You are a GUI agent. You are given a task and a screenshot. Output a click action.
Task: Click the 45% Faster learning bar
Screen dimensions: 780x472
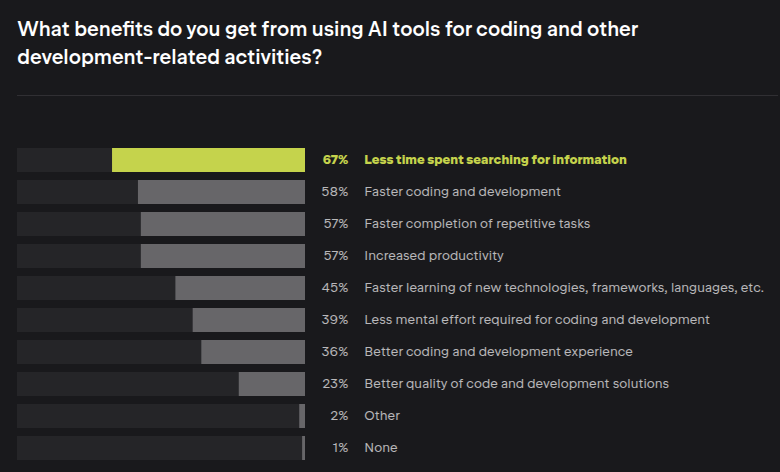point(240,288)
